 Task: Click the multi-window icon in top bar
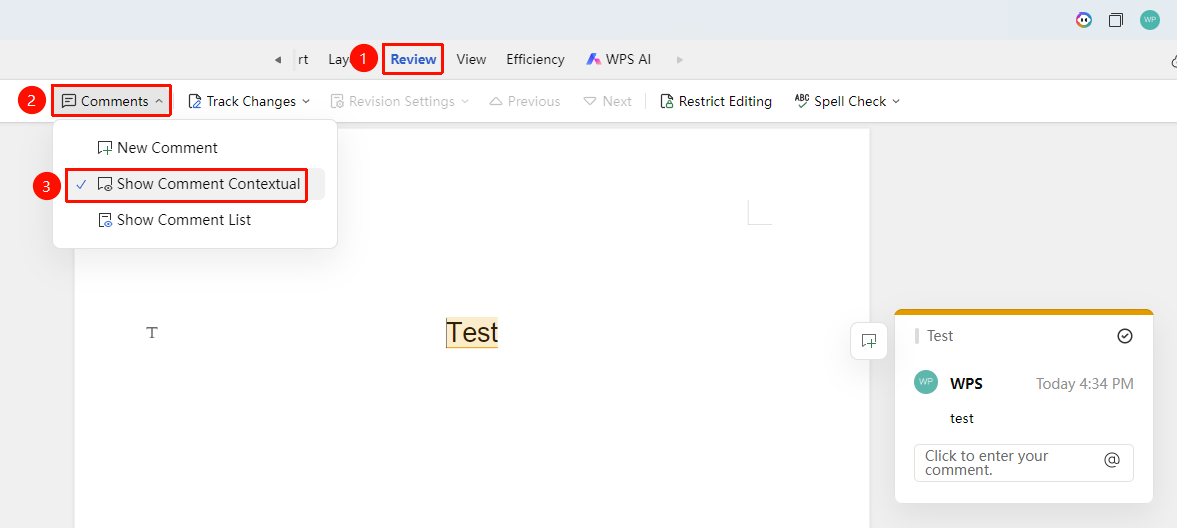pyautogui.click(x=1116, y=20)
